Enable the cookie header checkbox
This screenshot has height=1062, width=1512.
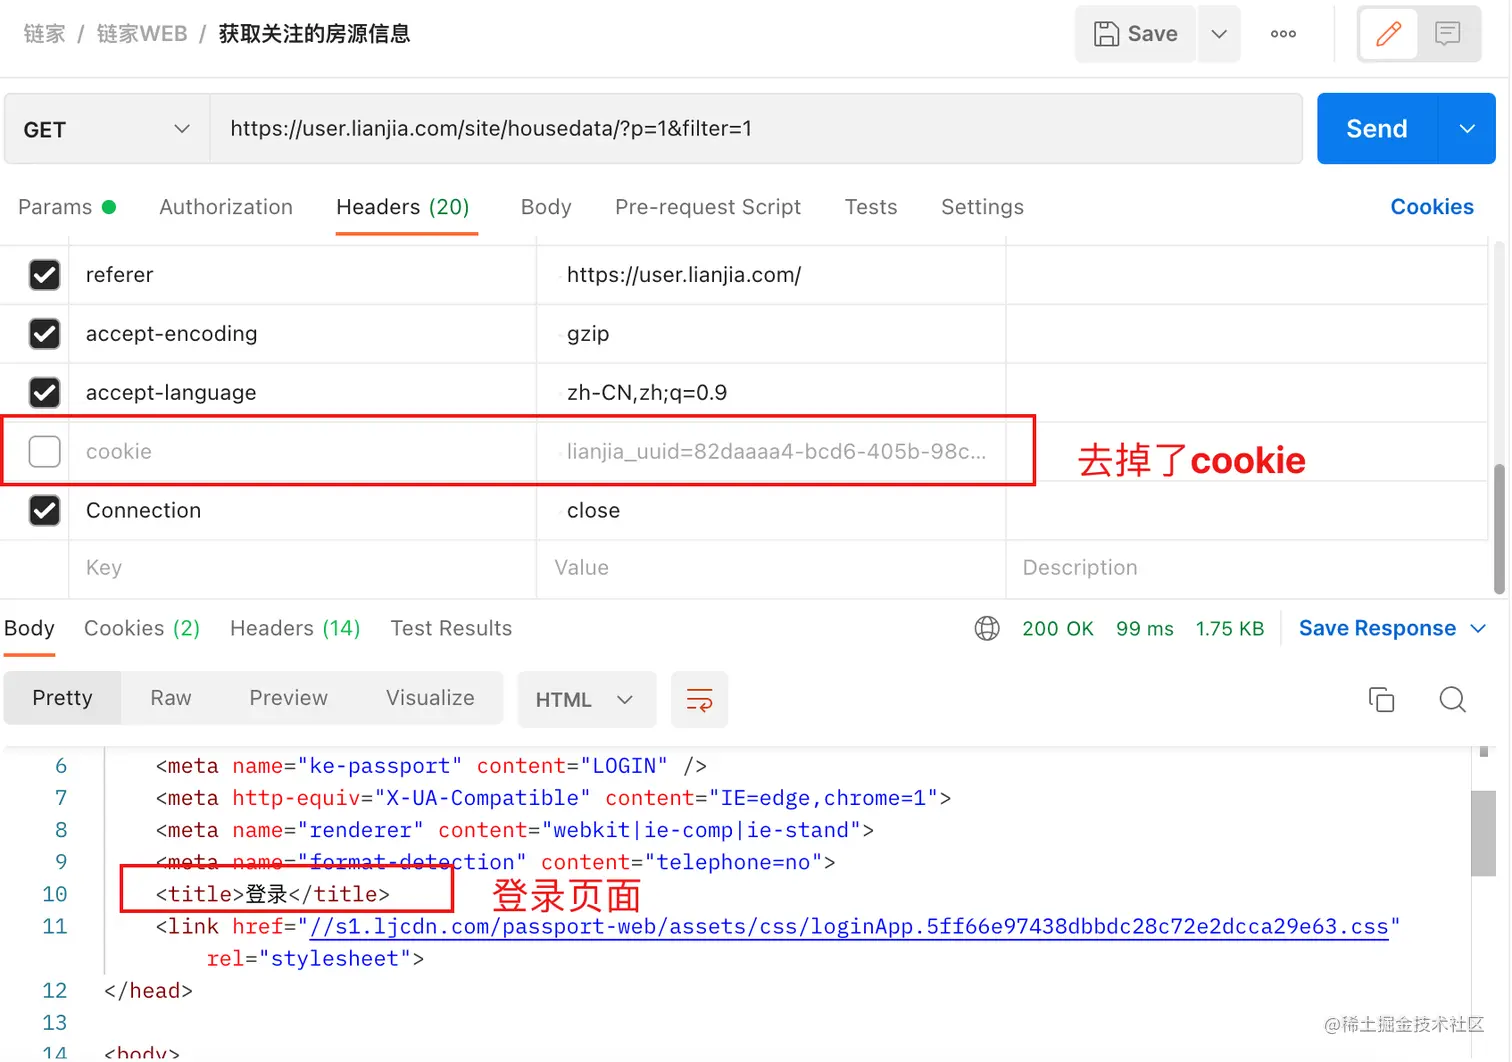[x=45, y=452]
